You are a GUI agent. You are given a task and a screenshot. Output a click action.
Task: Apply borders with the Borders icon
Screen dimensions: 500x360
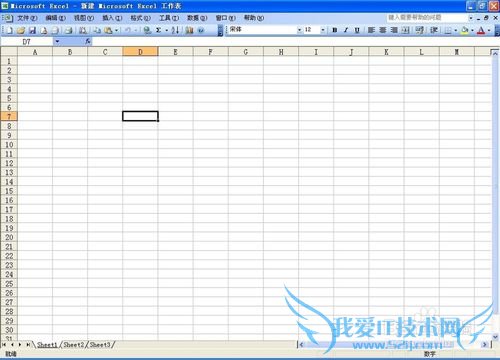tap(448, 30)
